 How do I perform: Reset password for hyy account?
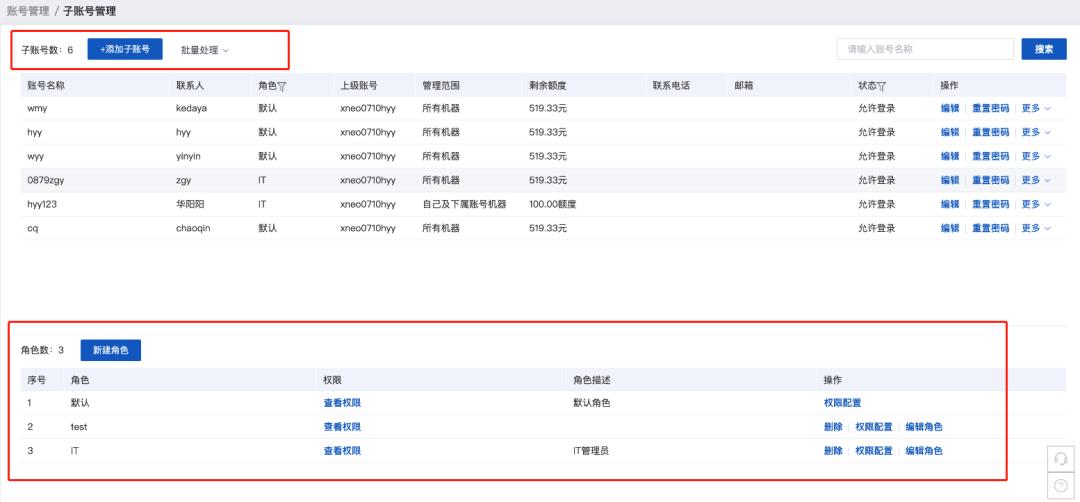(990, 132)
